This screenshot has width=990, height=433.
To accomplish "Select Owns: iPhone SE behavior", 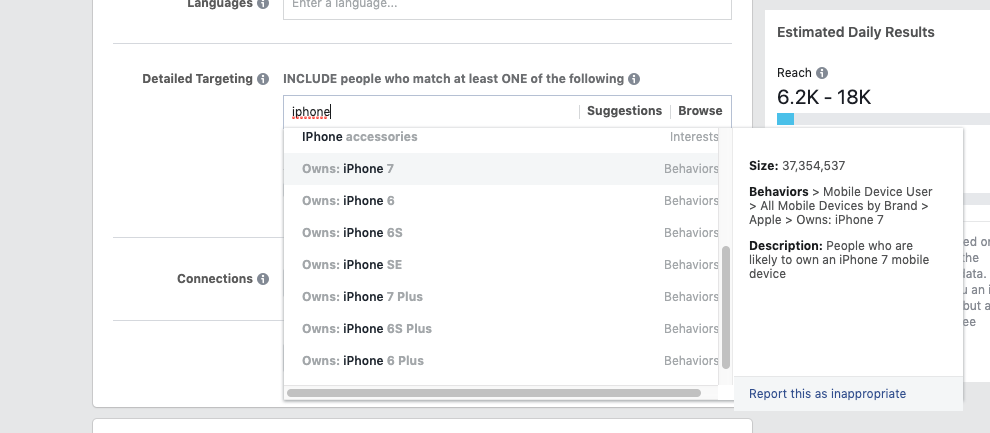I will 501,265.
